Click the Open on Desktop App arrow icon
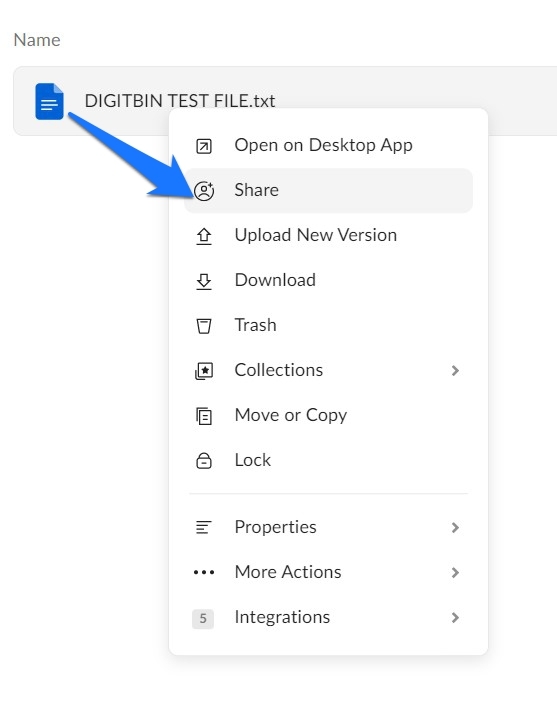 [x=204, y=146]
